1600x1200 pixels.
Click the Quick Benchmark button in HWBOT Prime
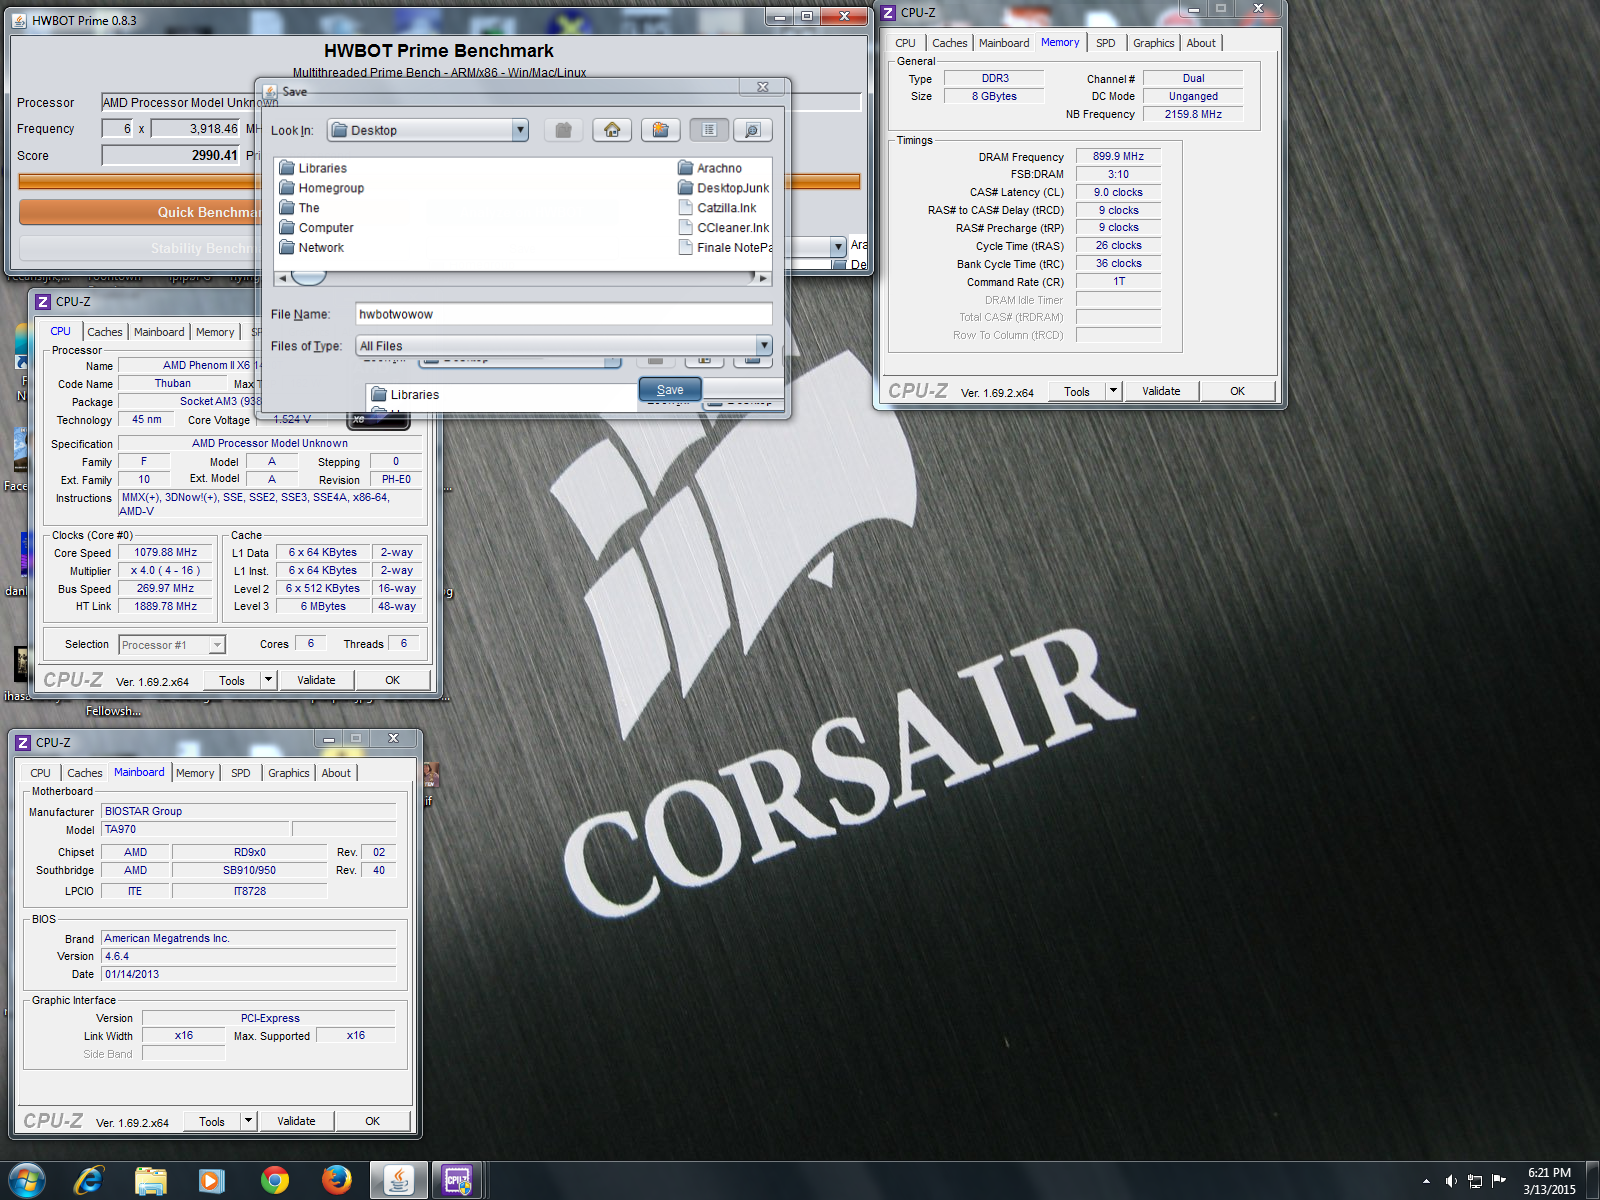[140, 212]
